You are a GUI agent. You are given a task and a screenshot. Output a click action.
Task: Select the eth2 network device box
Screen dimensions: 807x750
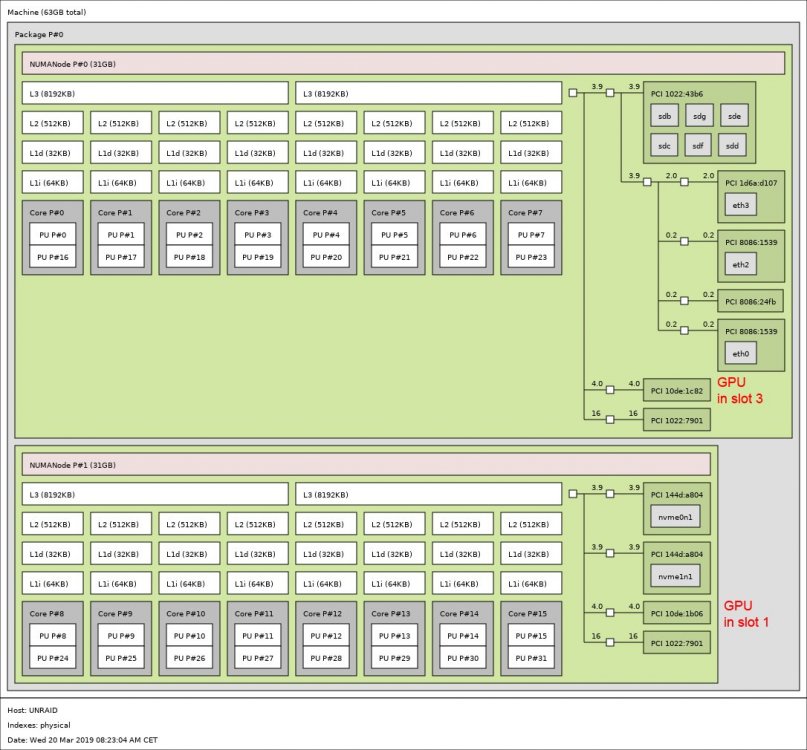pyautogui.click(x=741, y=265)
